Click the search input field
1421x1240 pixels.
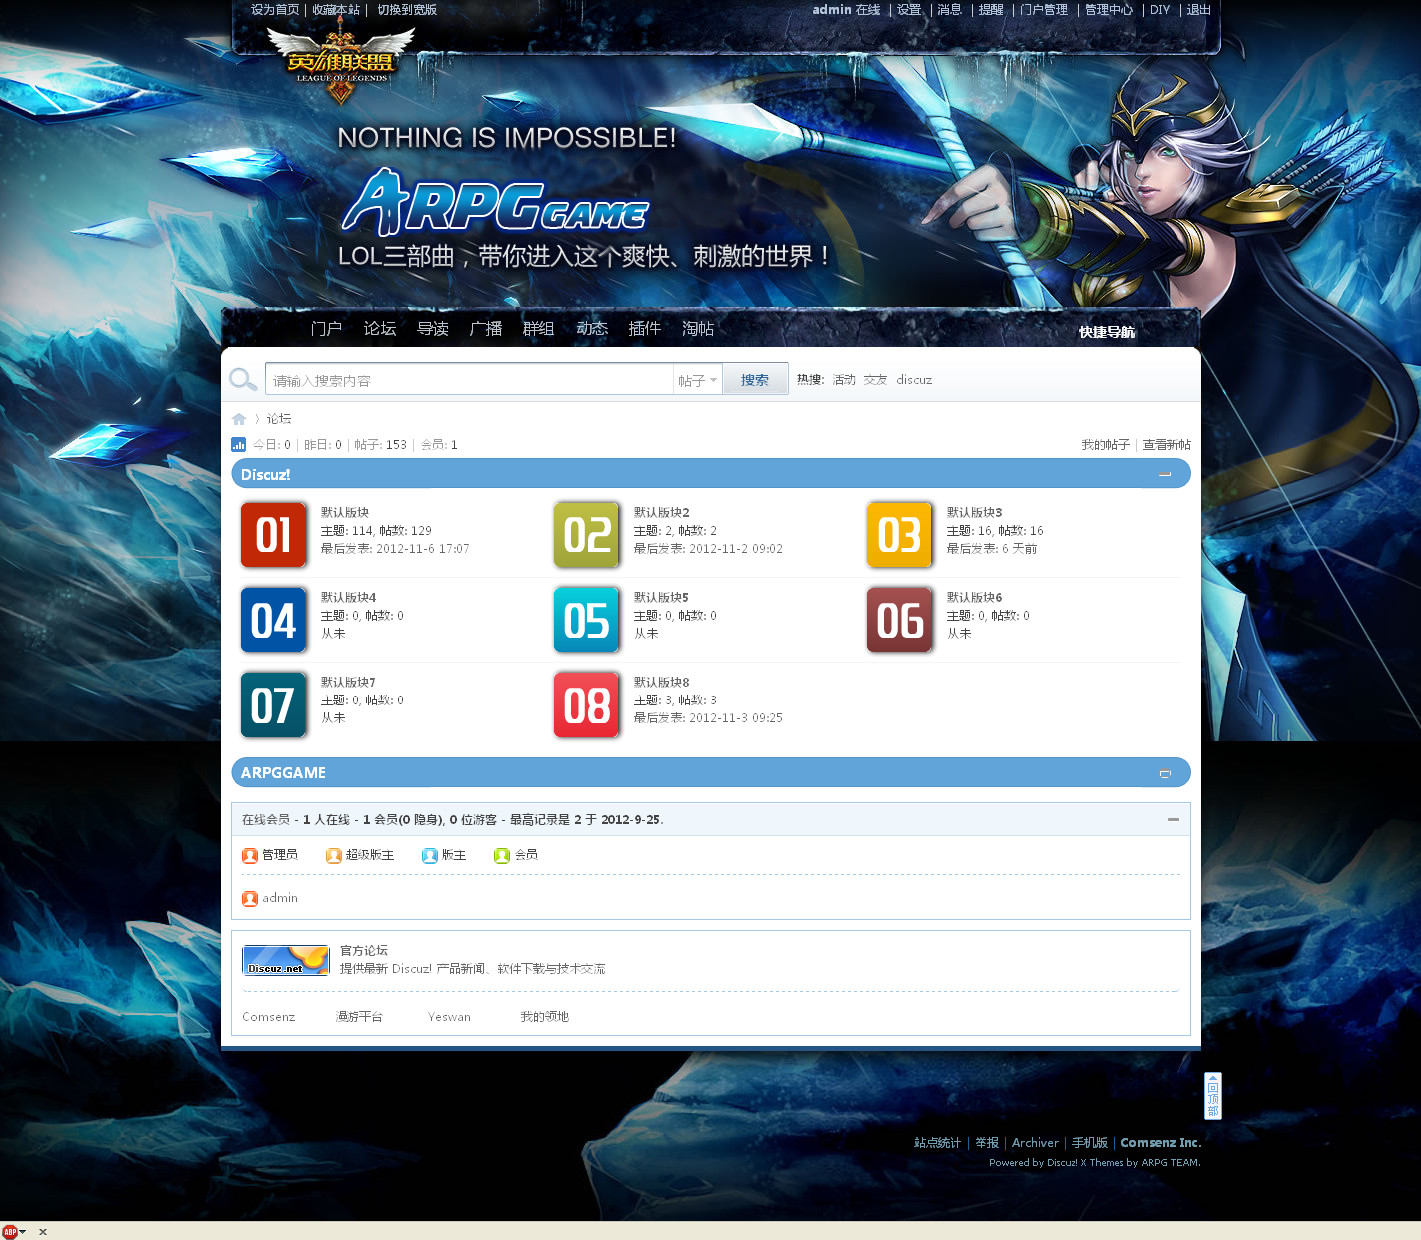coord(469,380)
